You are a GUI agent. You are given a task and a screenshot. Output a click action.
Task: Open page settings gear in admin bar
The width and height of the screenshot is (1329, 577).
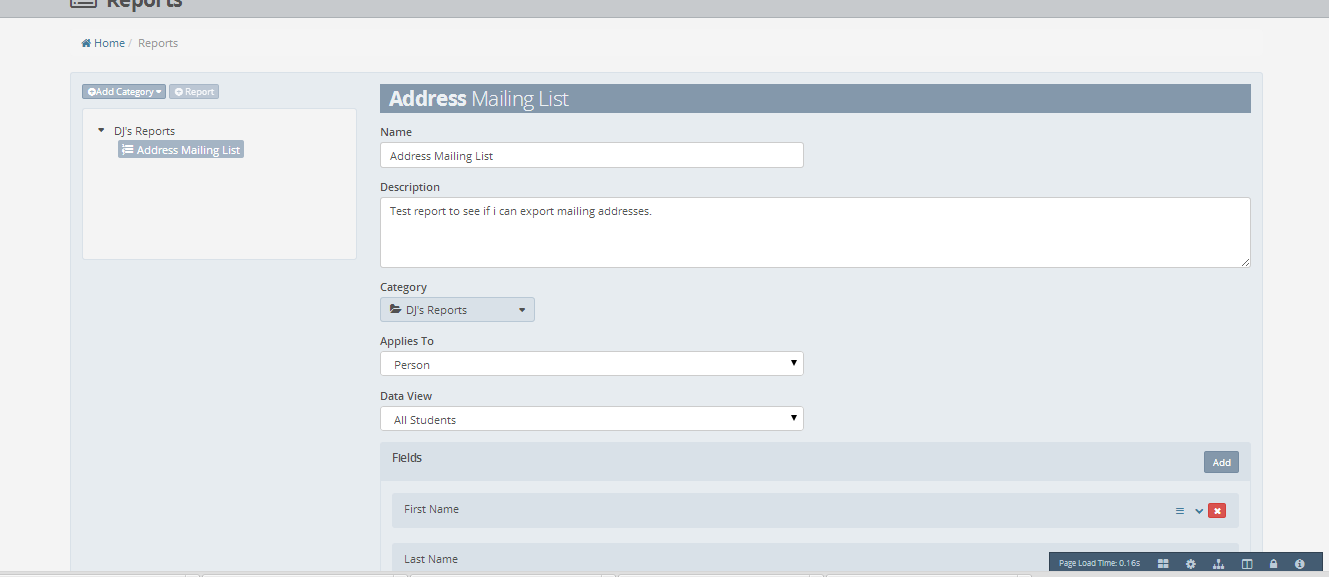(1191, 564)
